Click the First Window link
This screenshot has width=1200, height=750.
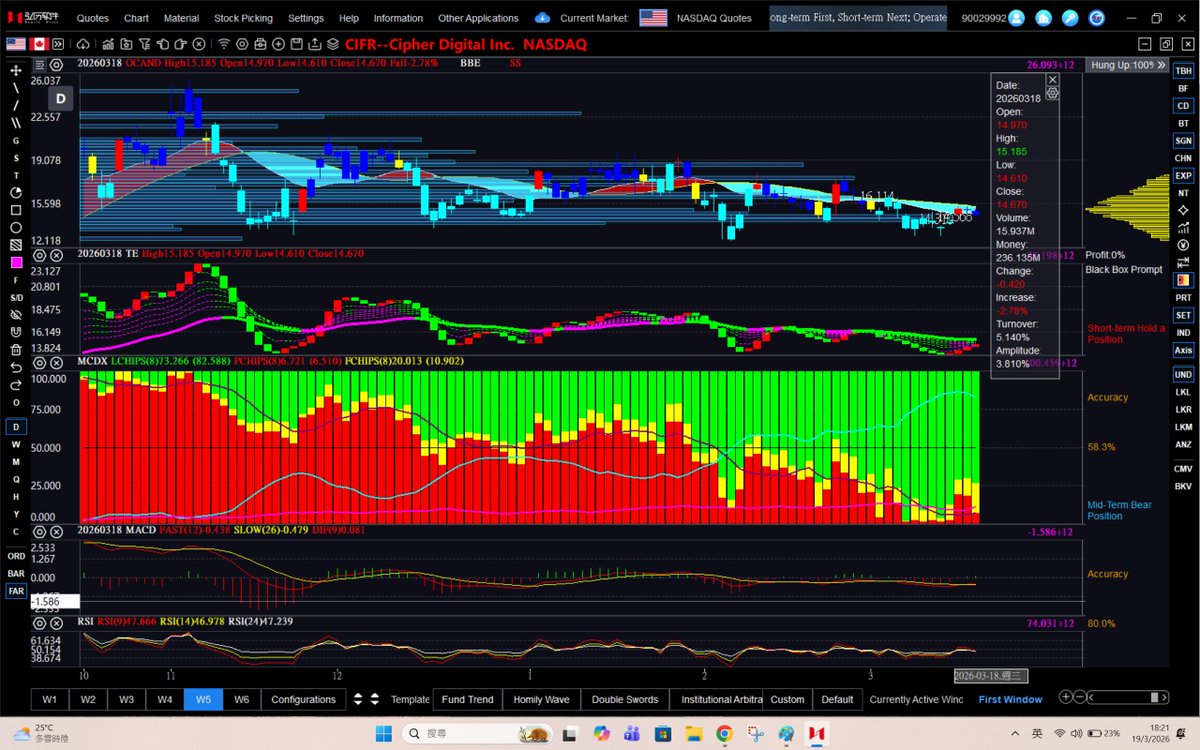1010,699
